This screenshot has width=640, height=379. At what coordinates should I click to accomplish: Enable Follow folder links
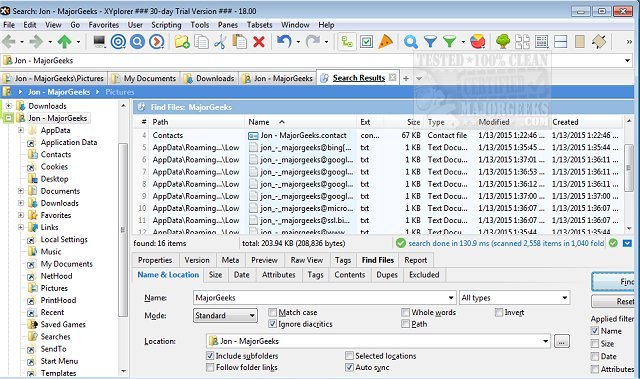(210, 367)
